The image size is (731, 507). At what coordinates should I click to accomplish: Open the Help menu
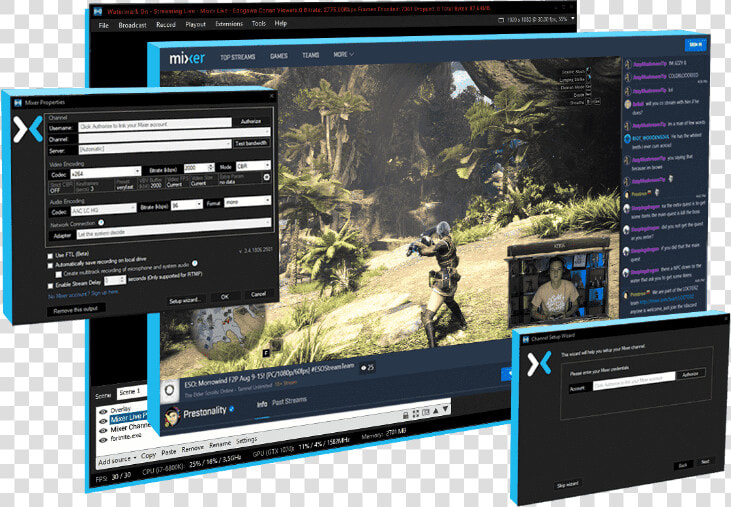281,23
